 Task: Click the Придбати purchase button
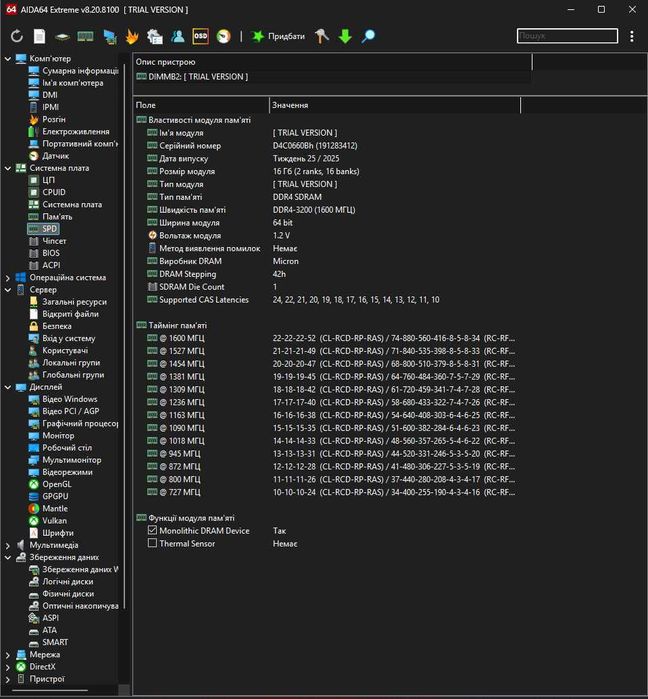(x=278, y=36)
